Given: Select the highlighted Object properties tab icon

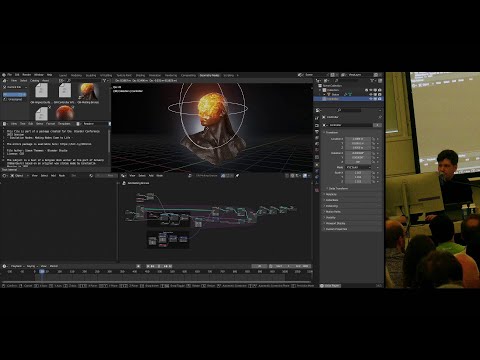Looking at the screenshot, I should [317, 165].
